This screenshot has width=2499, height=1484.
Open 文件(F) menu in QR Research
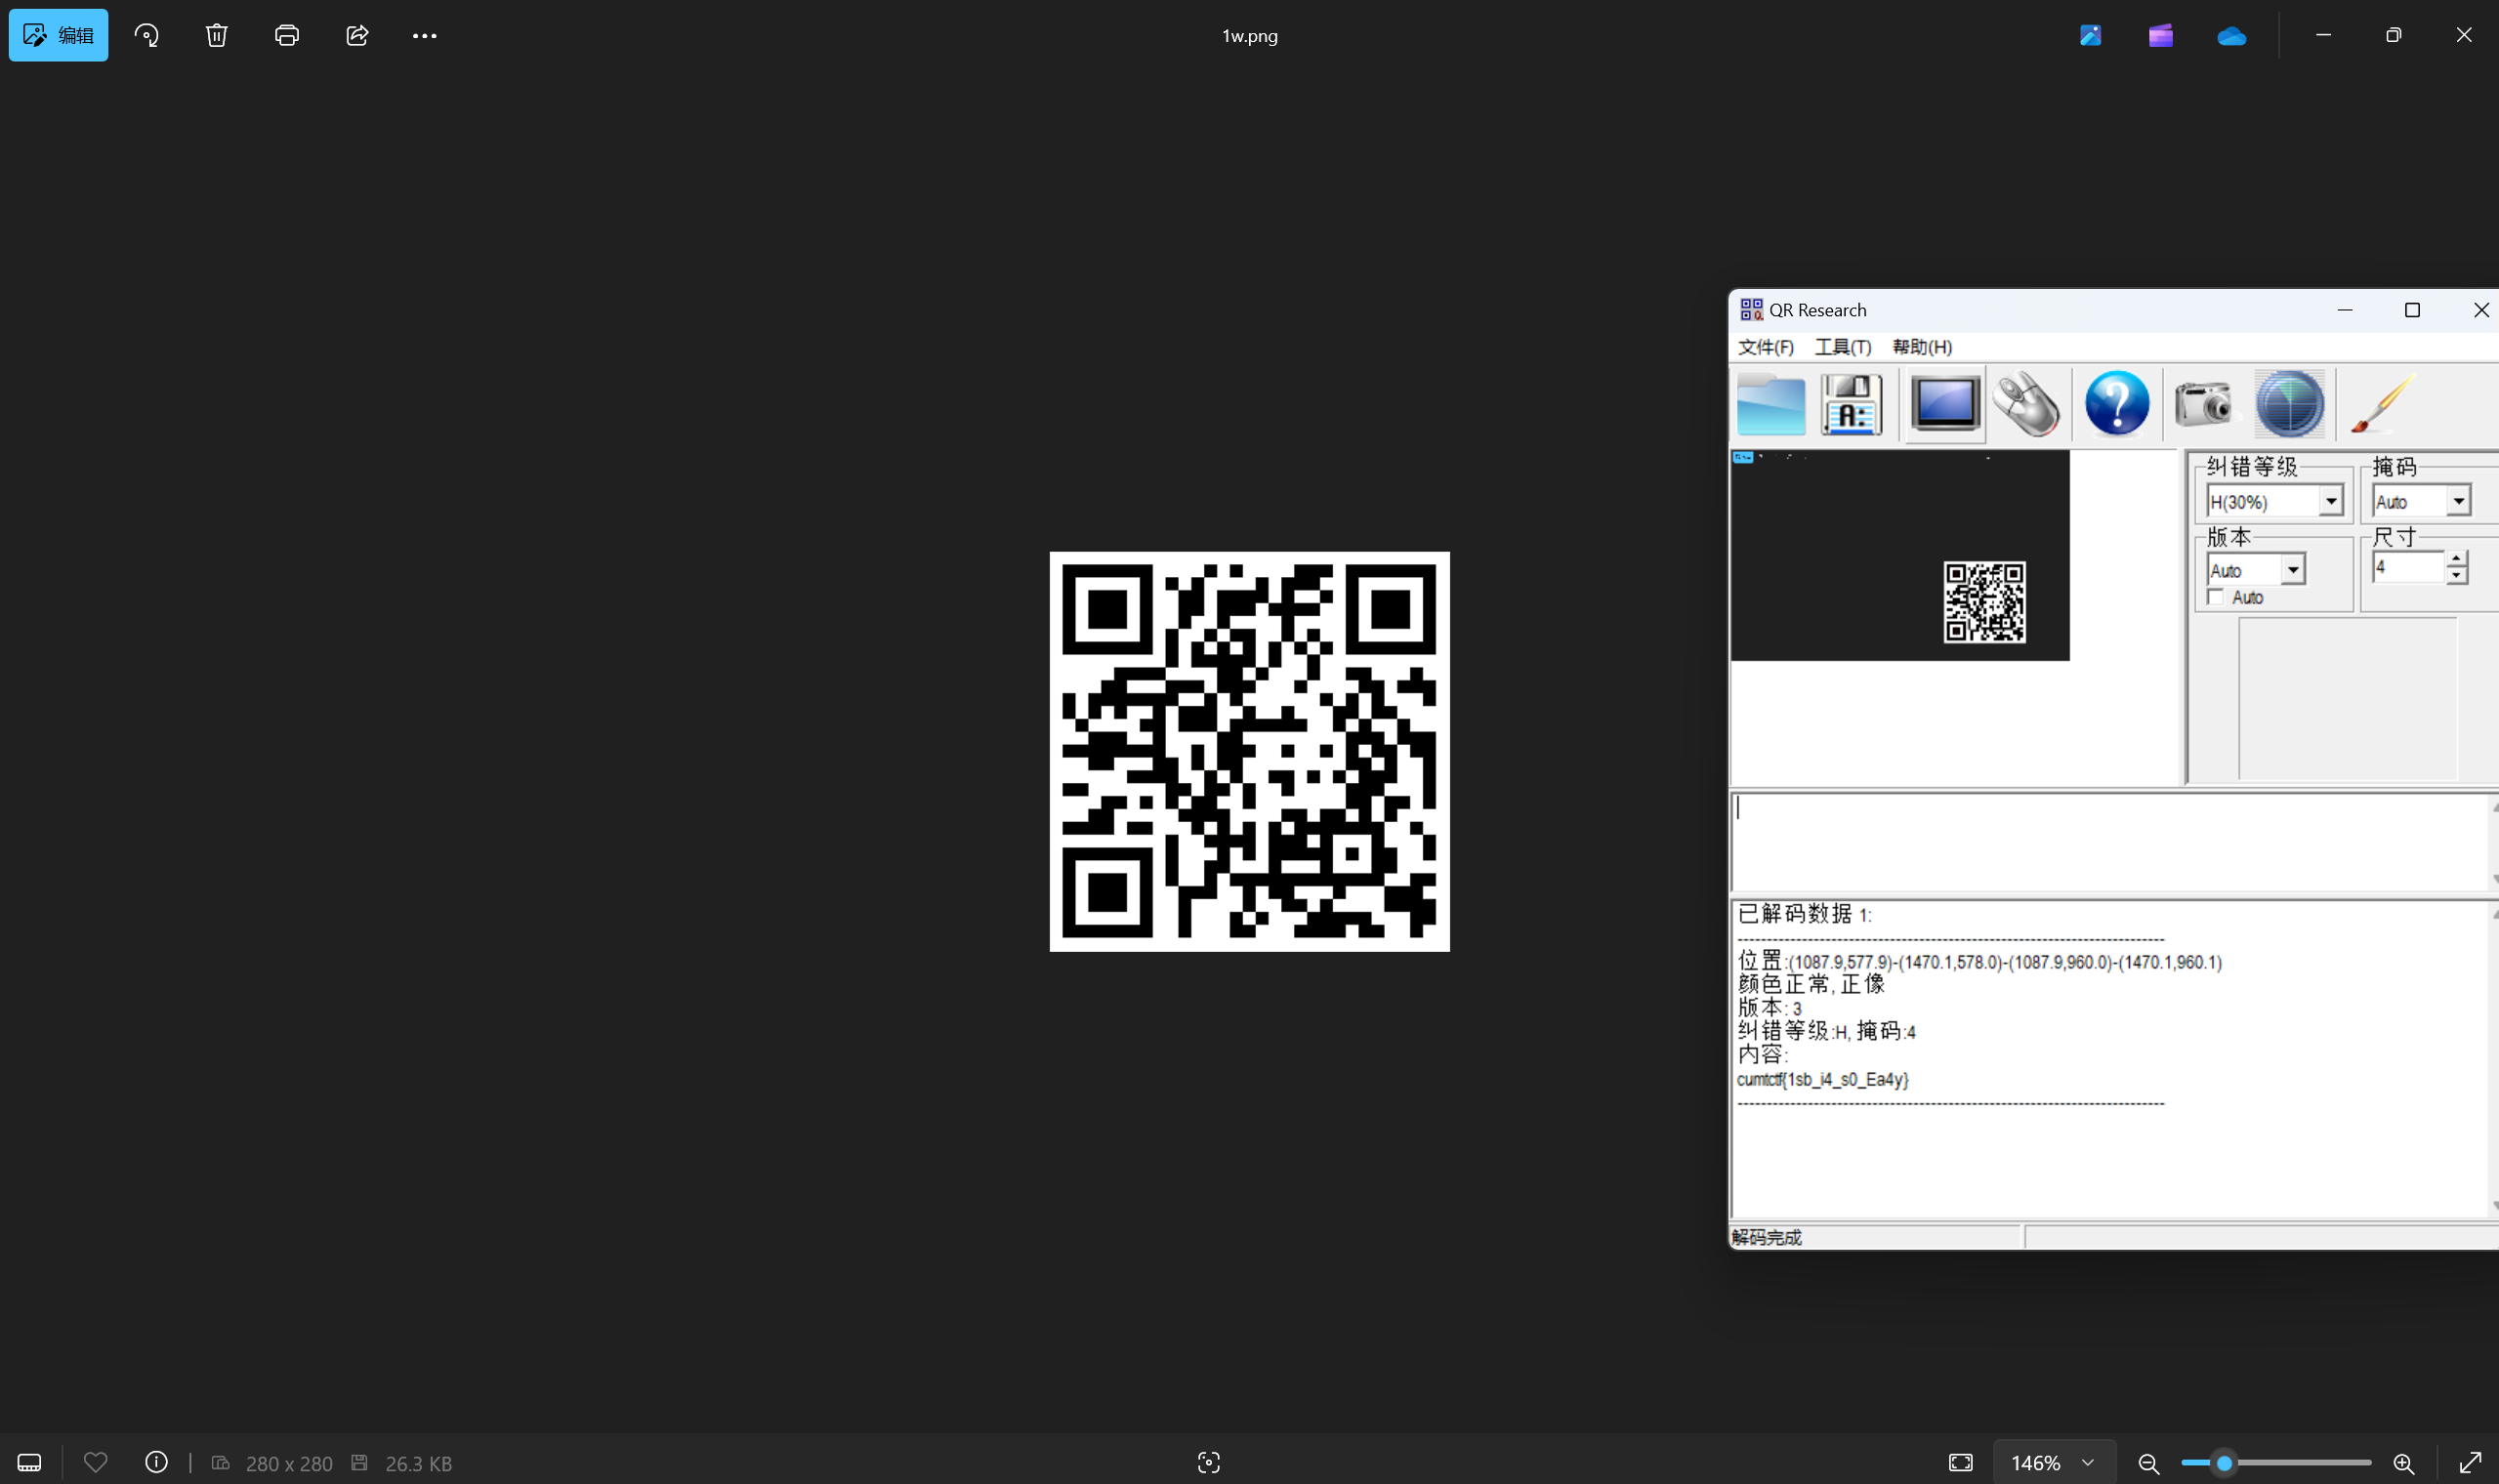1765,347
